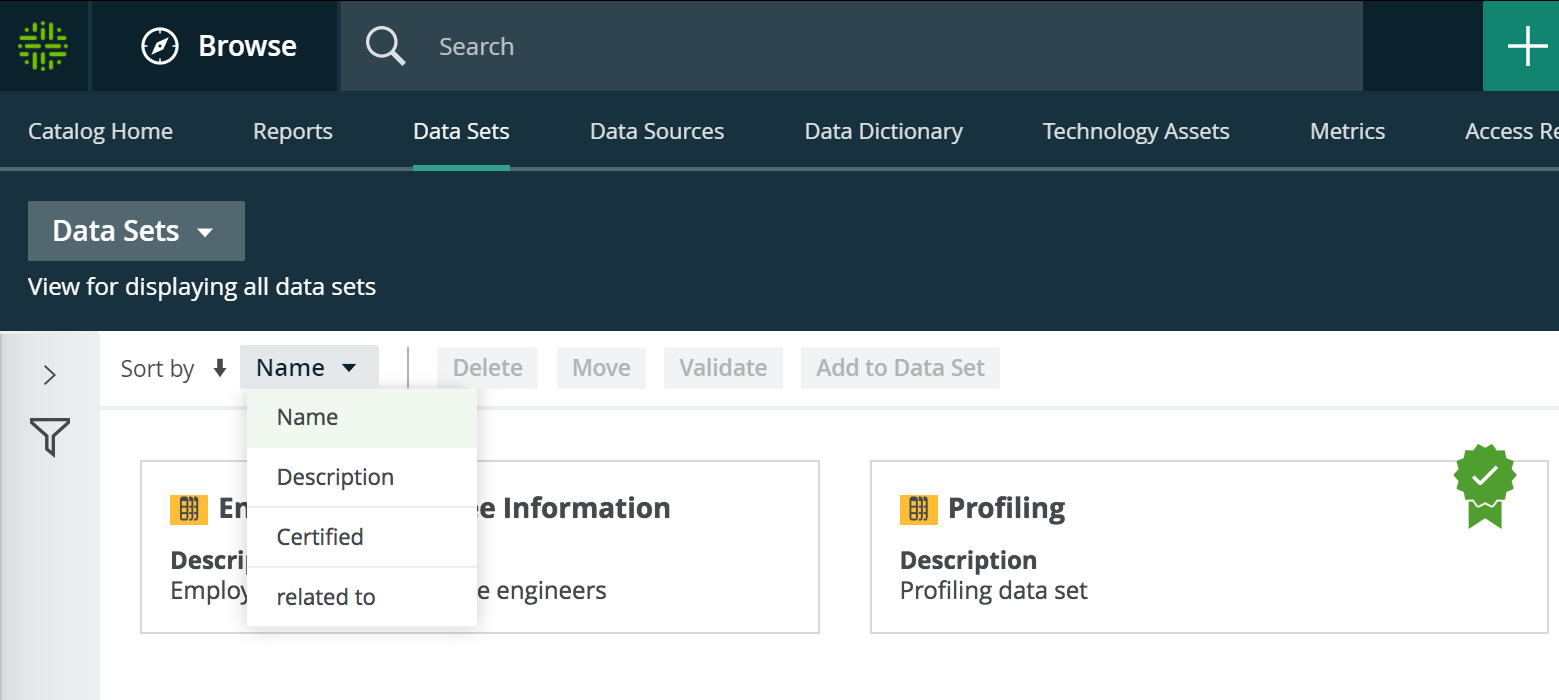Click the Add to Data Set button
This screenshot has width=1559, height=700.
coord(900,368)
